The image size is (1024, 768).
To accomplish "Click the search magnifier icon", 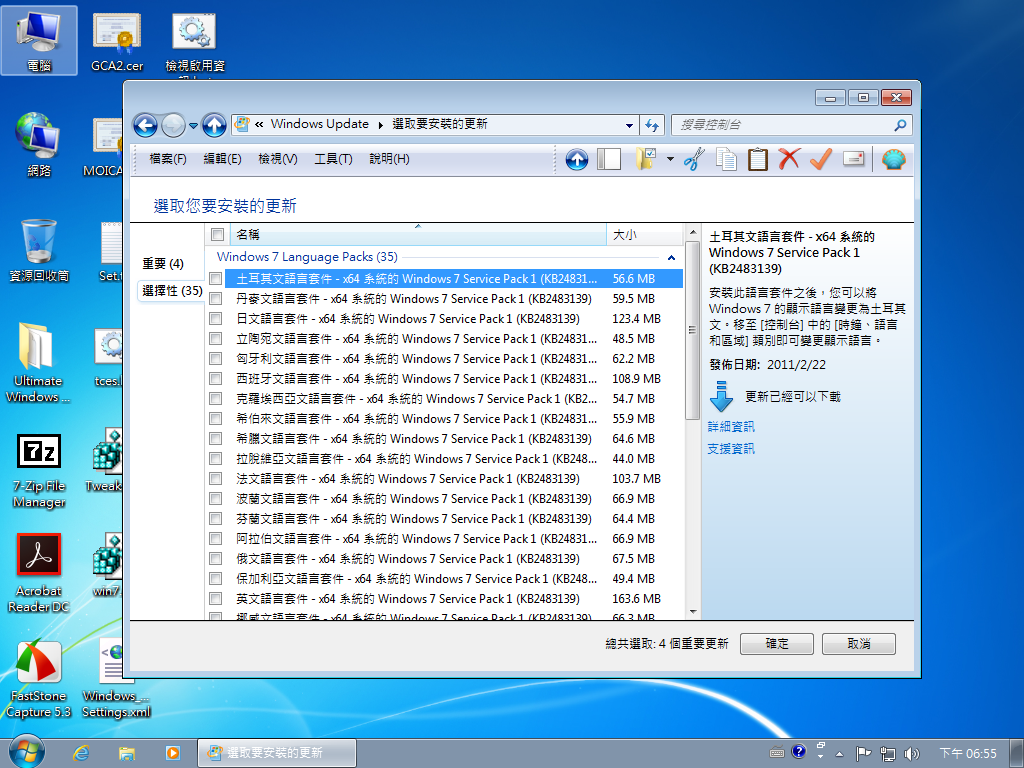I will coord(900,125).
